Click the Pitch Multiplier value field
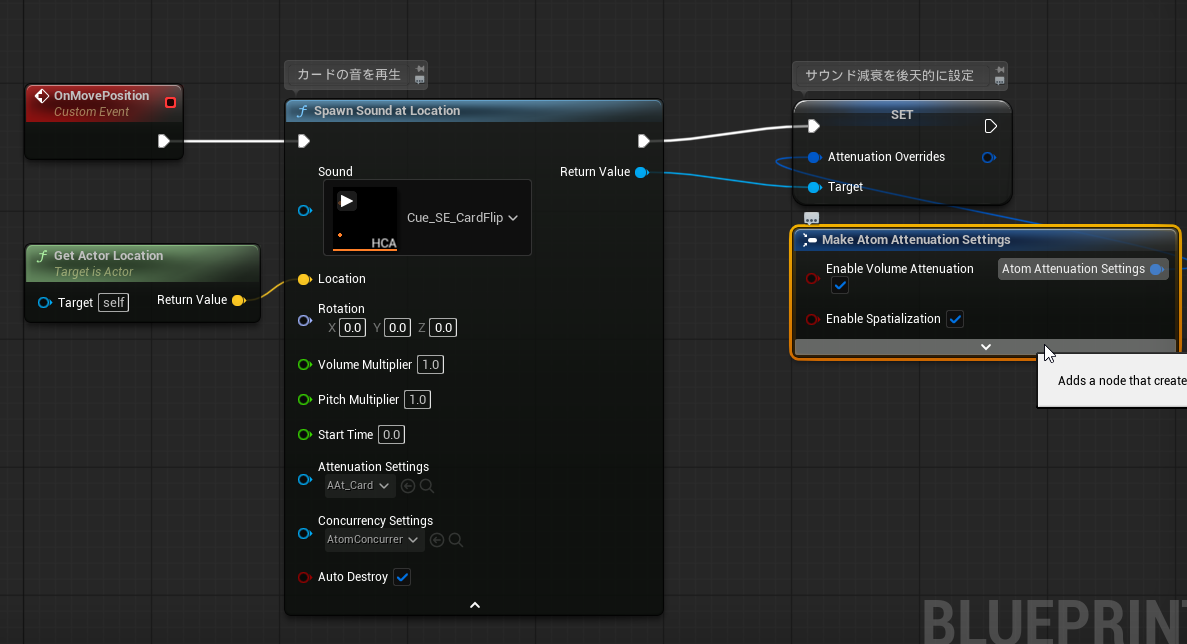 (x=418, y=400)
